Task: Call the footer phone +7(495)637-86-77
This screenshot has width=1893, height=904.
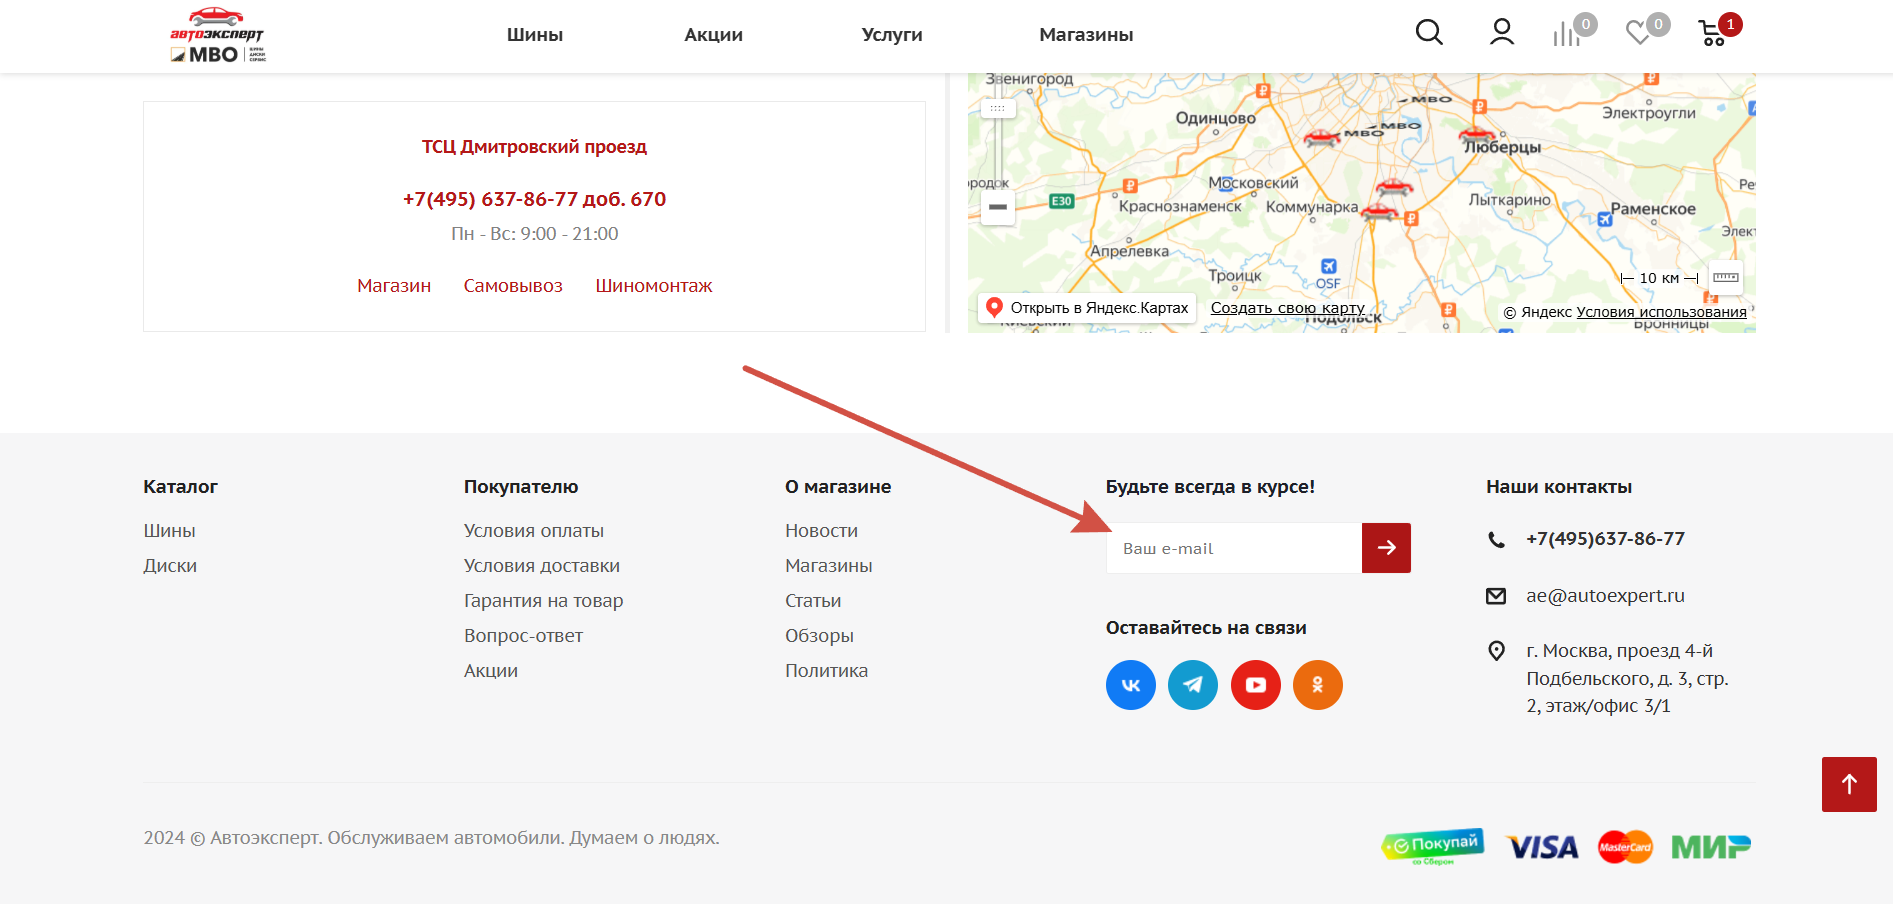Action: [x=1605, y=539]
